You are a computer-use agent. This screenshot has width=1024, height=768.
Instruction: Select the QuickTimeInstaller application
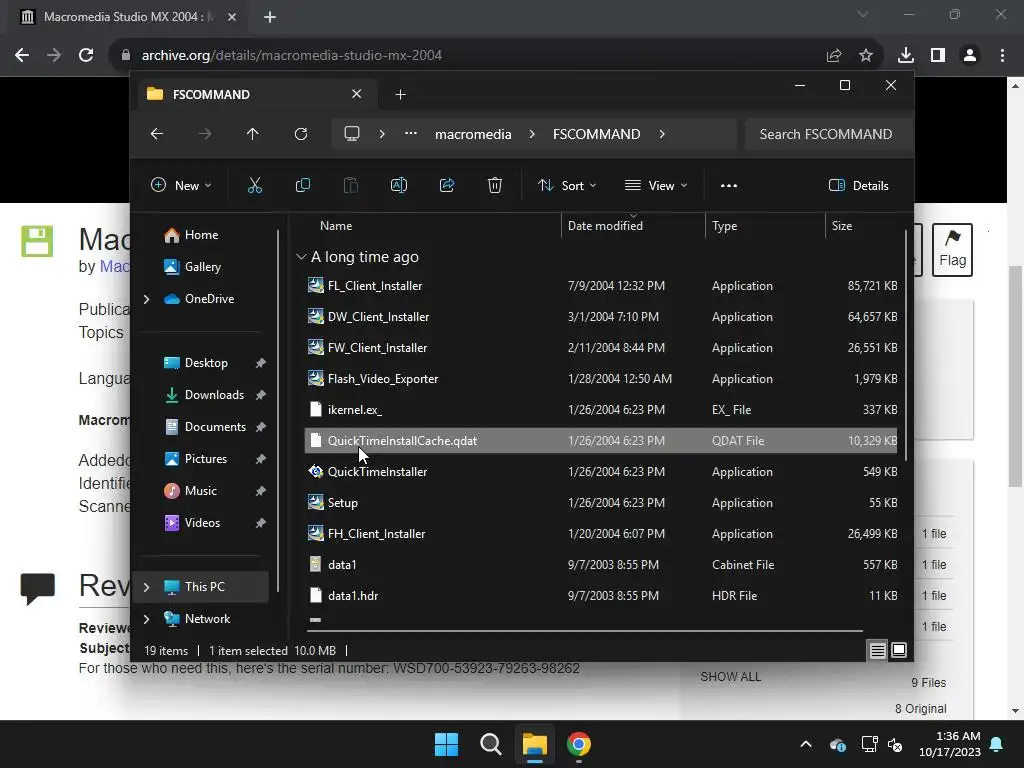pyautogui.click(x=601, y=472)
